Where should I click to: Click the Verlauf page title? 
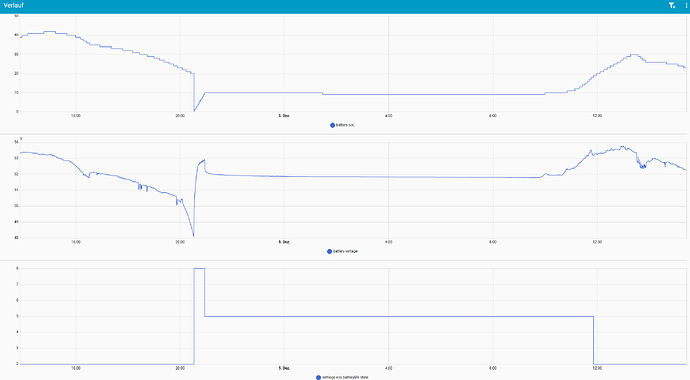coord(14,6)
